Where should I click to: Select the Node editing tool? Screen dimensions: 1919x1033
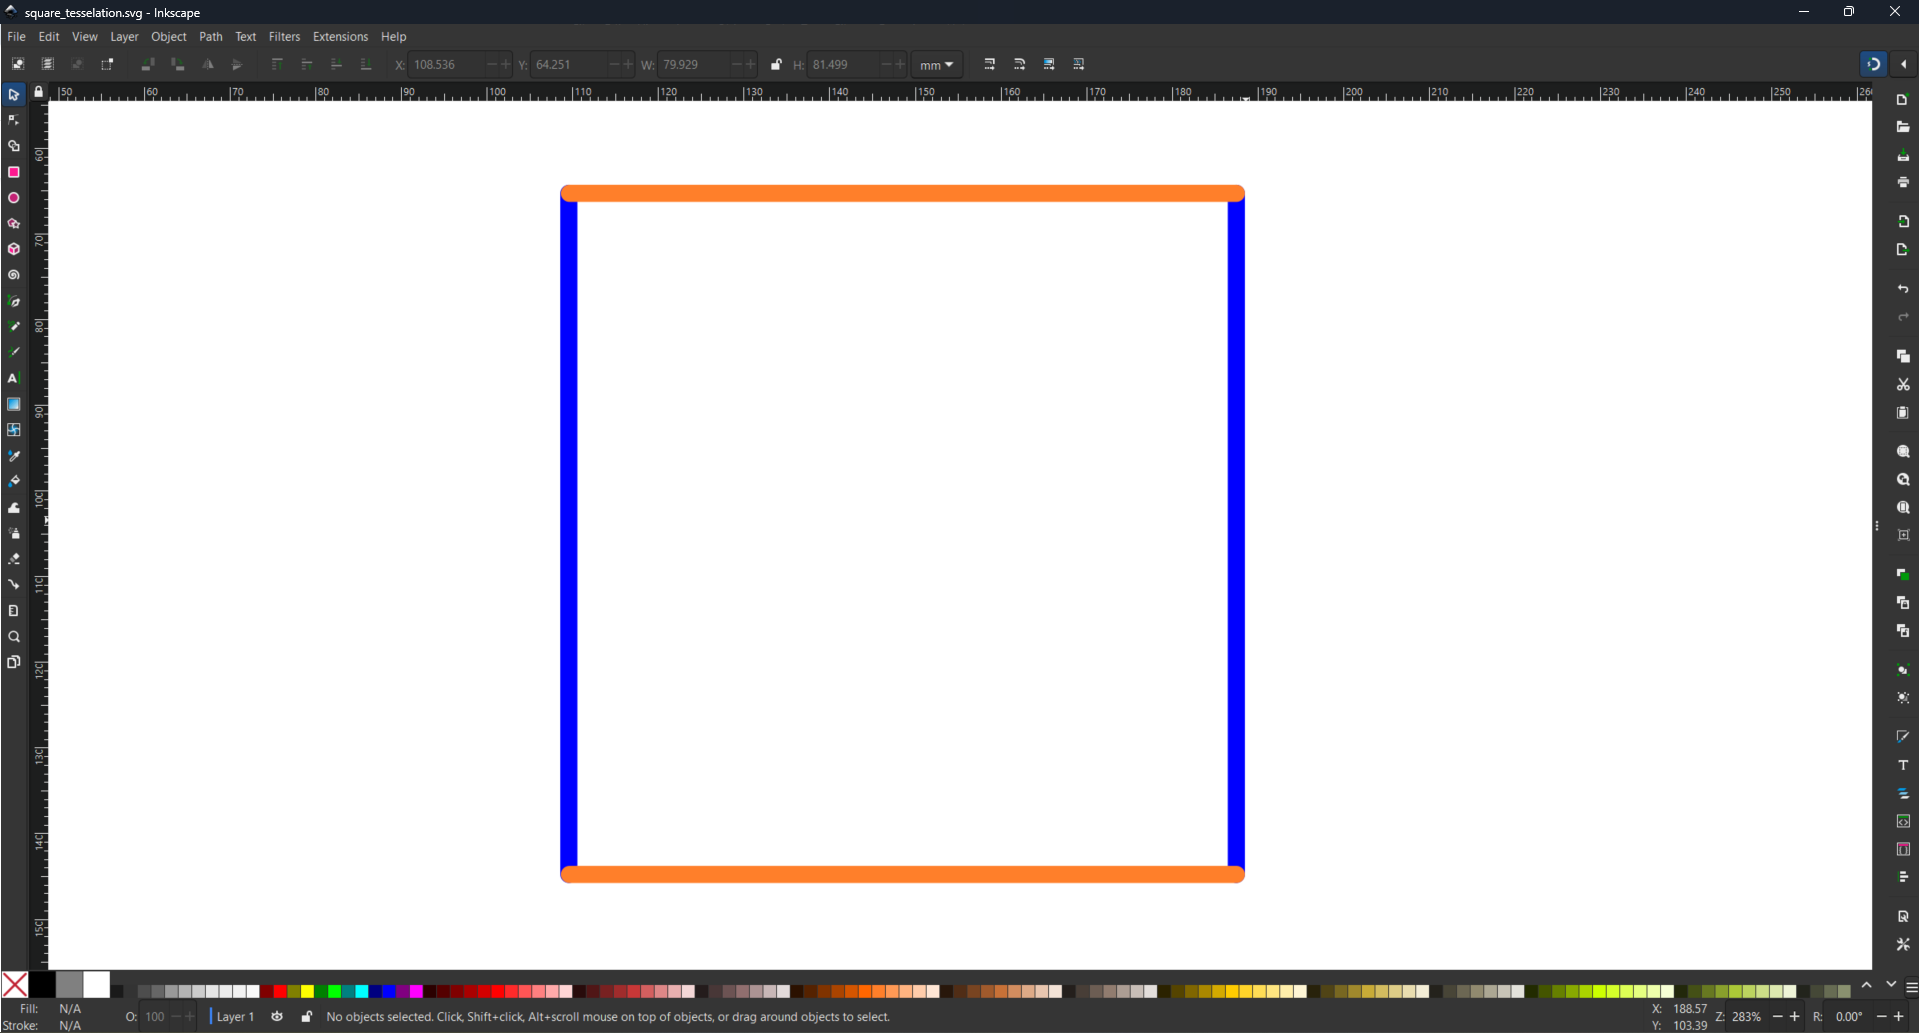(14, 119)
